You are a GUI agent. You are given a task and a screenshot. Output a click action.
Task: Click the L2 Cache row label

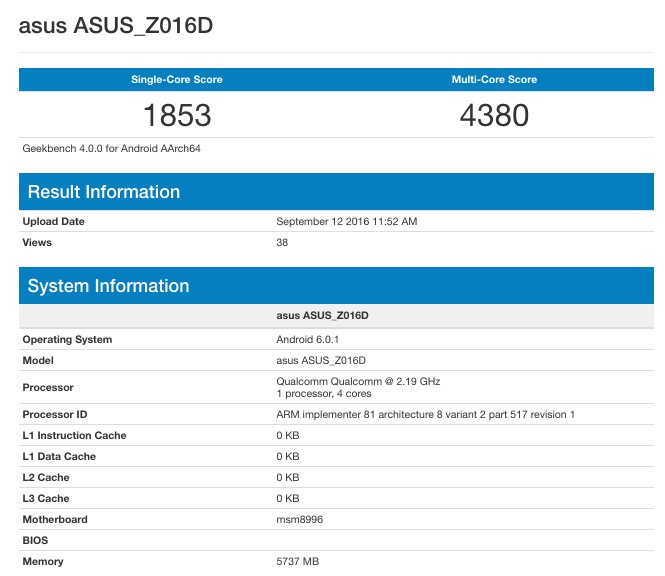click(46, 477)
